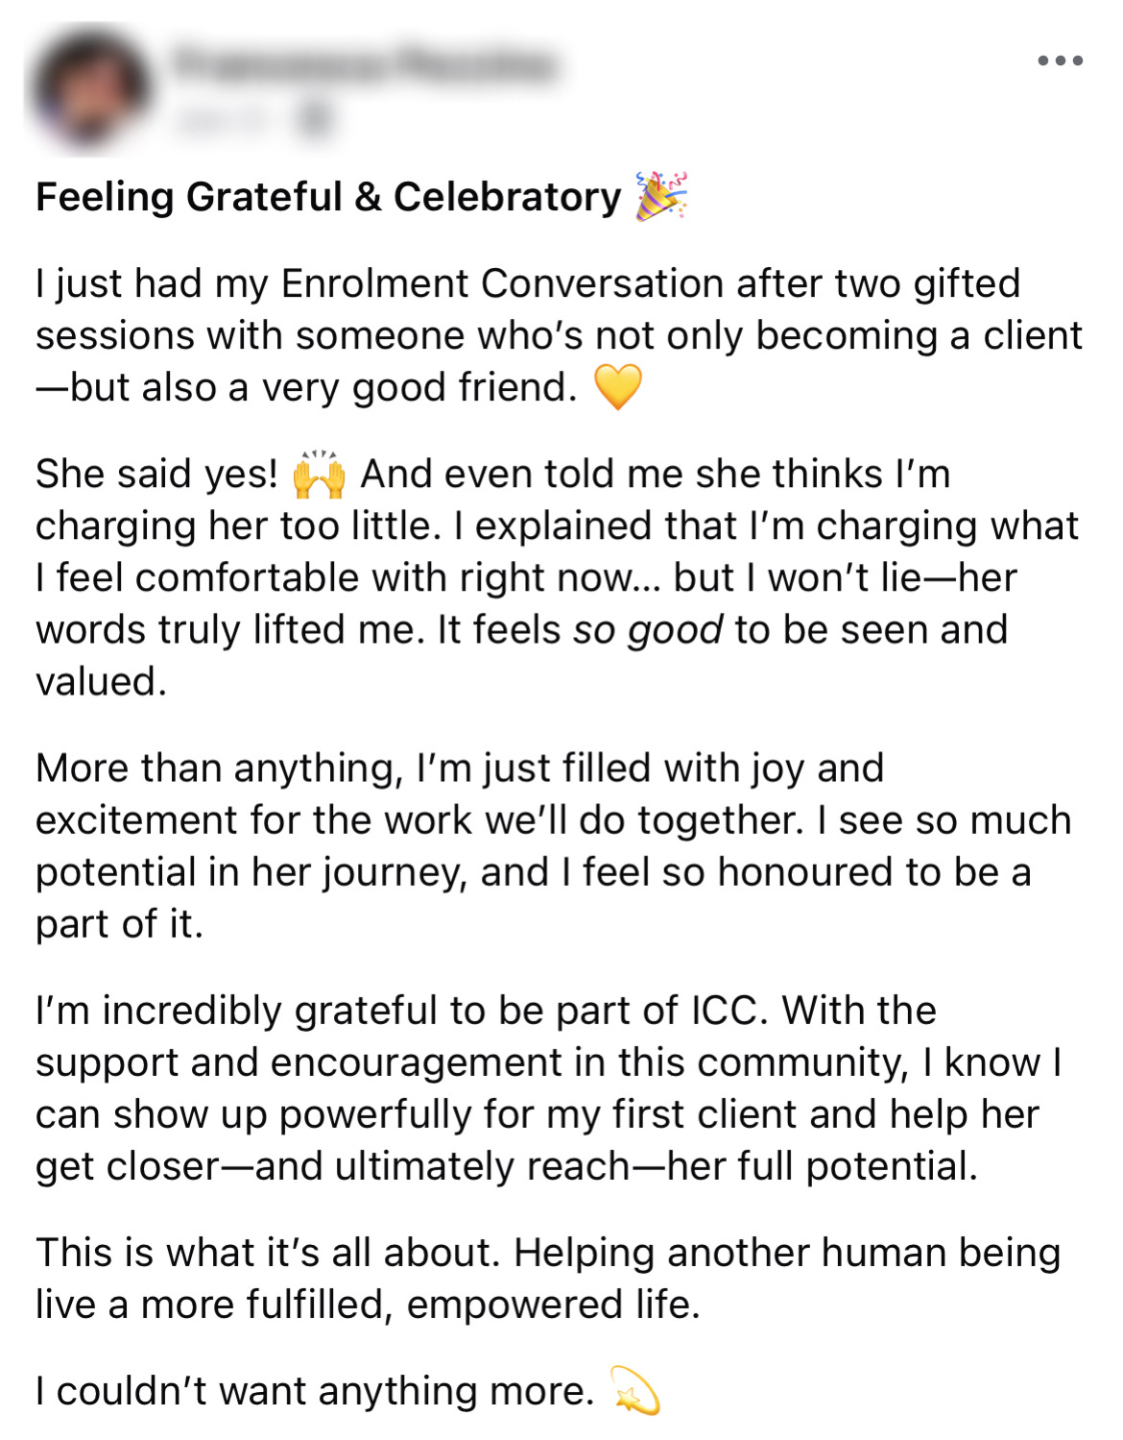Image resolution: width=1123 pixels, height=1440 pixels.
Task: Open the three-dot post options menu
Action: pos(1060,61)
